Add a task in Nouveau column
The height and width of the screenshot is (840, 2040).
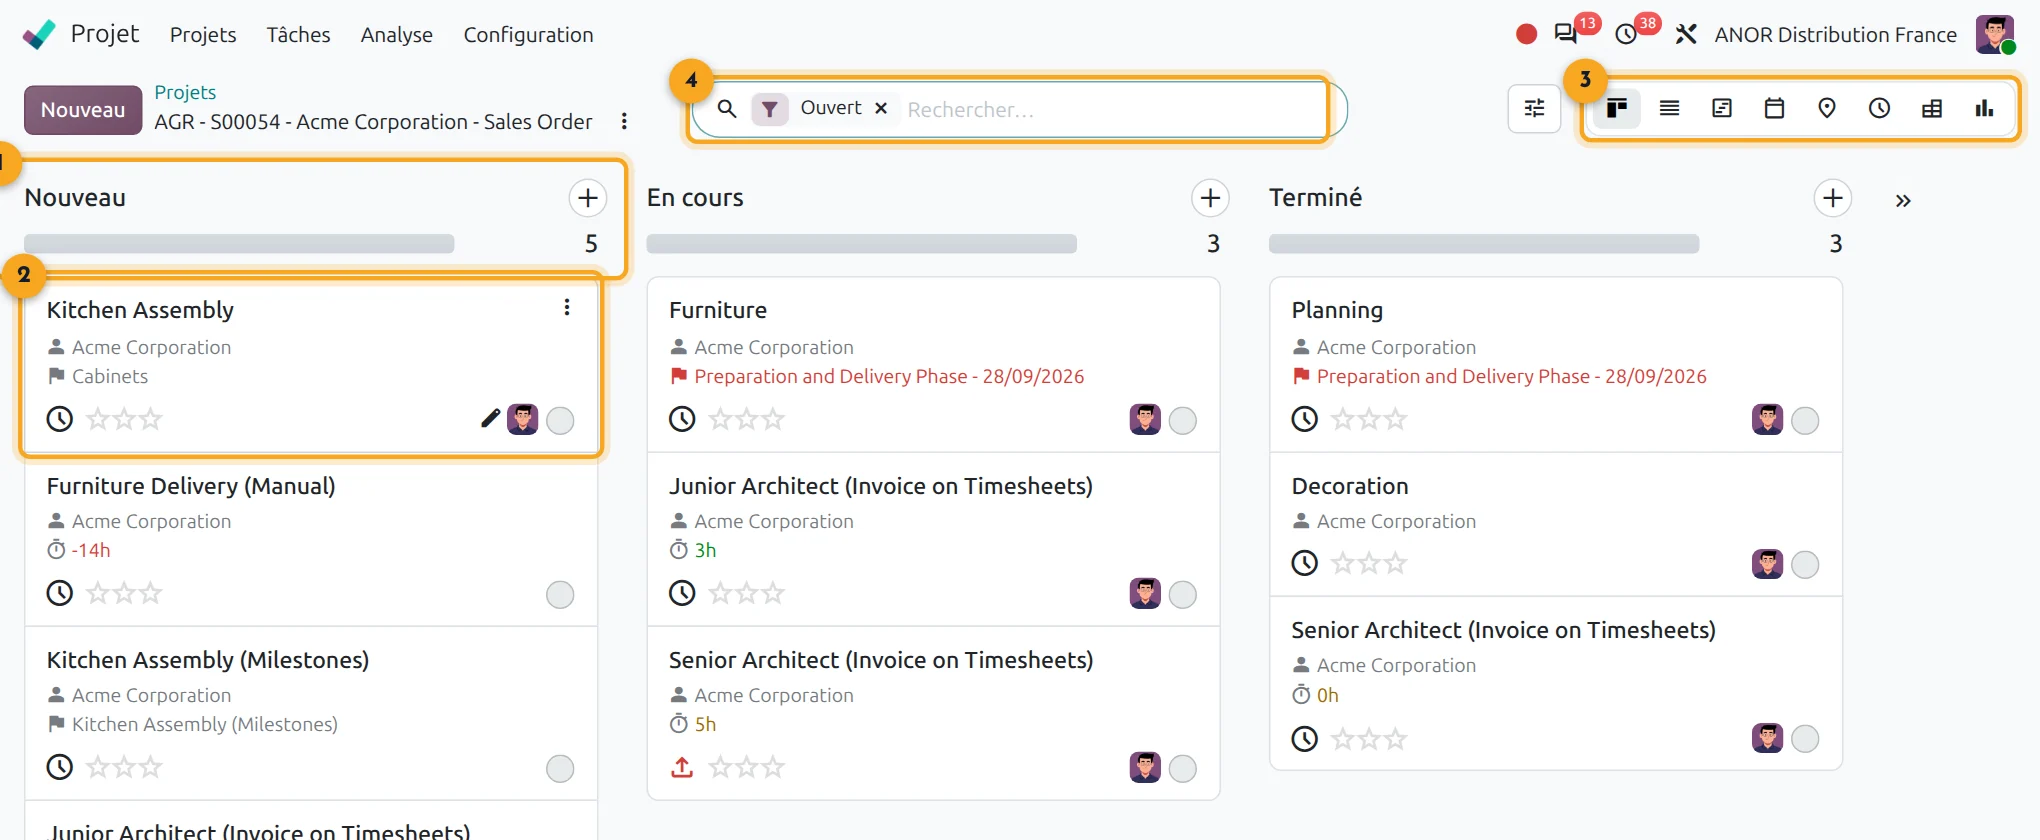click(x=588, y=198)
